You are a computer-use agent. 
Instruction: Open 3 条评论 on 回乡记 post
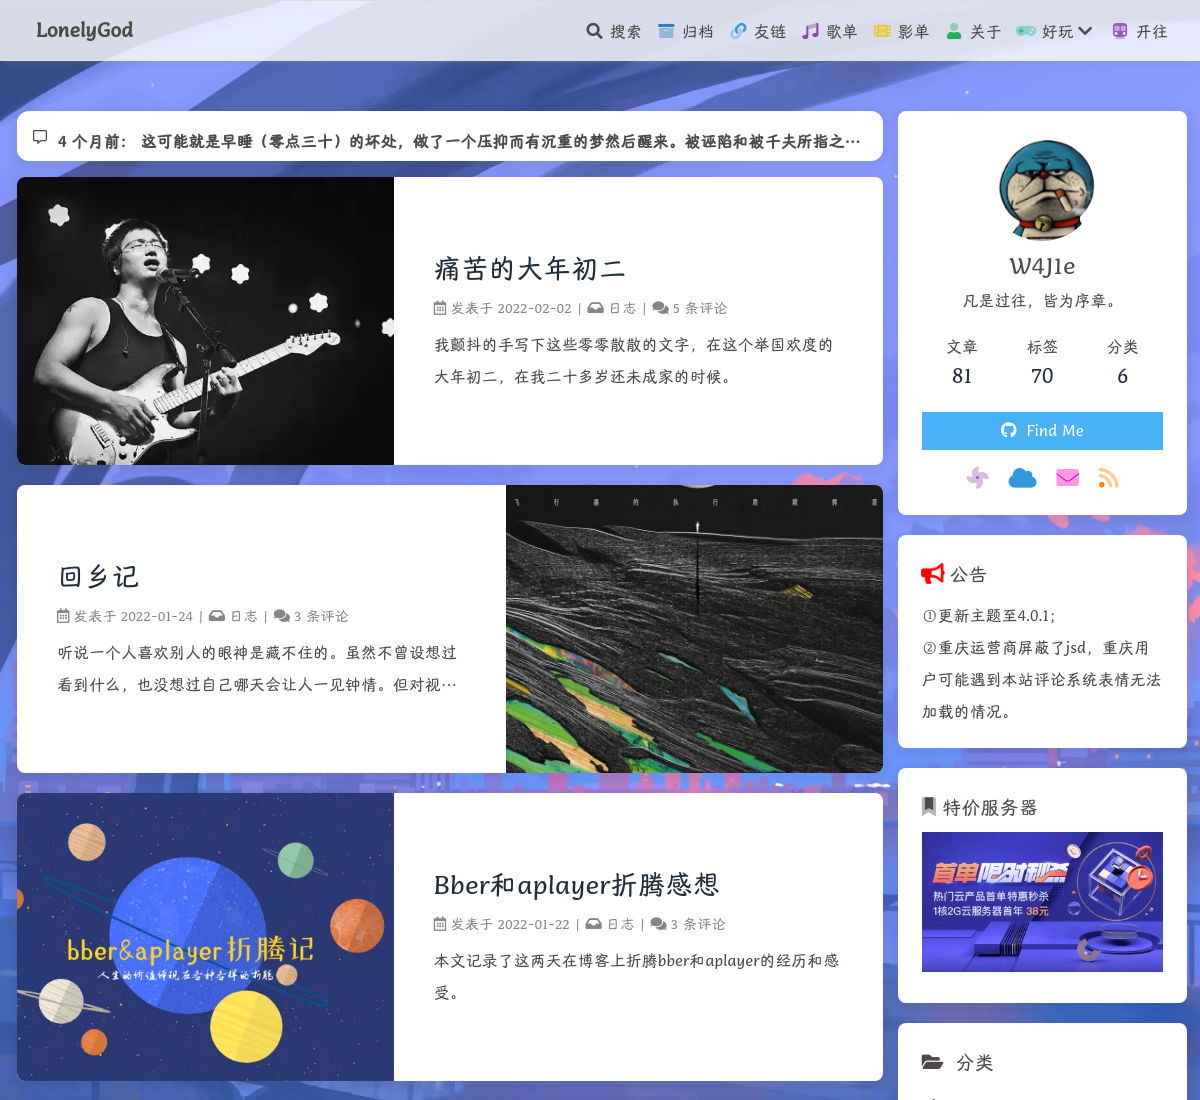[321, 616]
